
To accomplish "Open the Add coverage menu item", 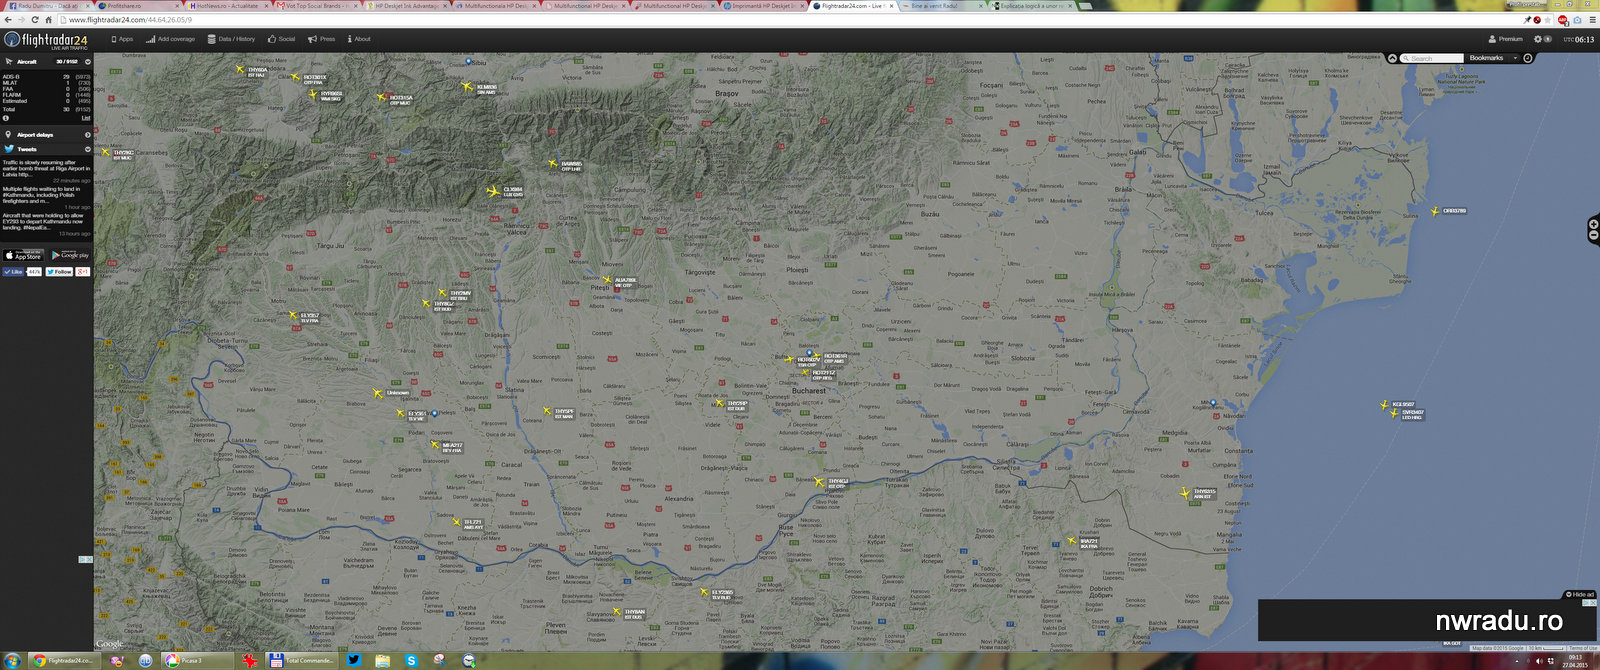I will click(170, 39).
